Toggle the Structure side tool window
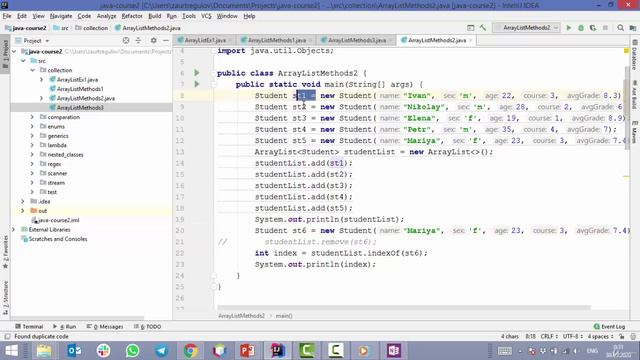 tap(5, 298)
